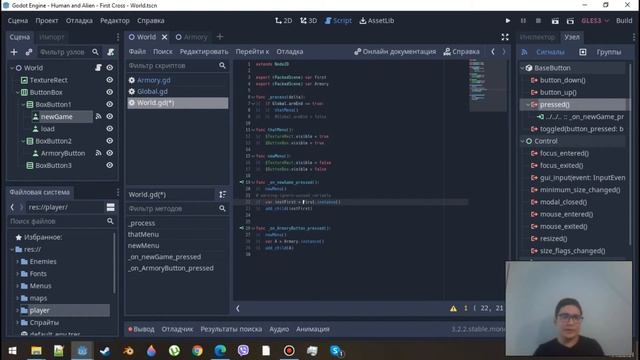Expand the Fonts folder
The width and height of the screenshot is (640, 360).
click(x=18, y=274)
